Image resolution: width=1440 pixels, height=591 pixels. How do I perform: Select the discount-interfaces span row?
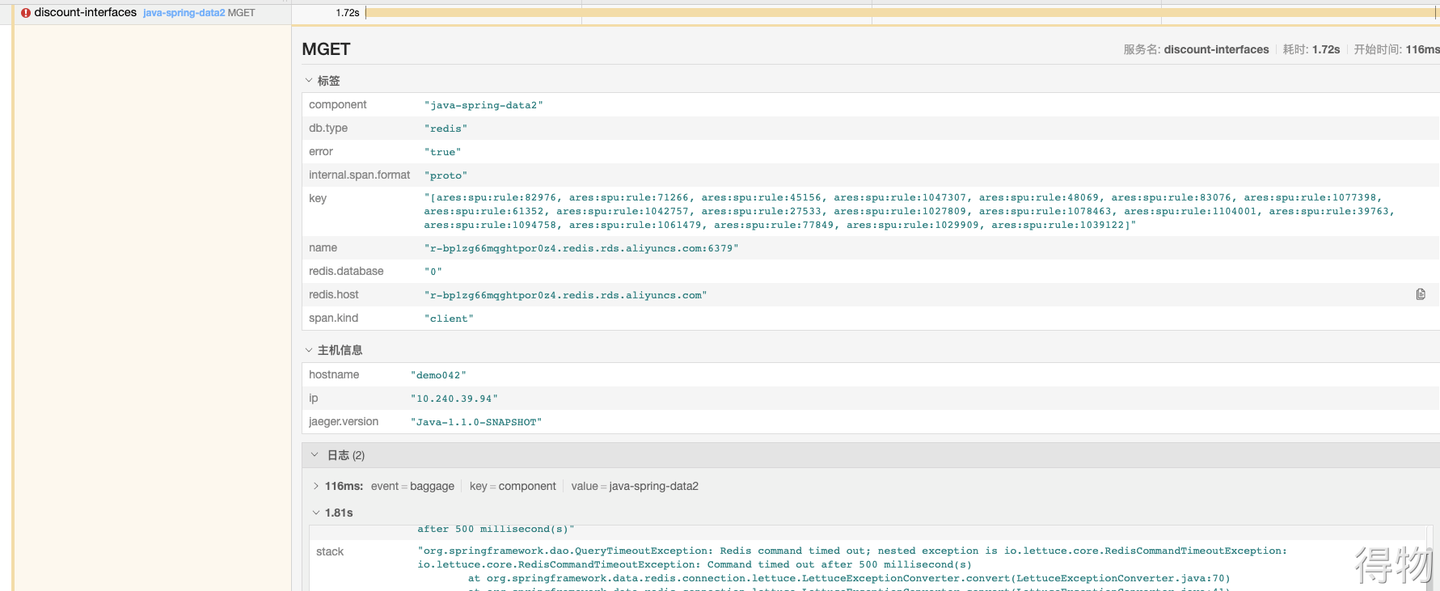coord(85,13)
